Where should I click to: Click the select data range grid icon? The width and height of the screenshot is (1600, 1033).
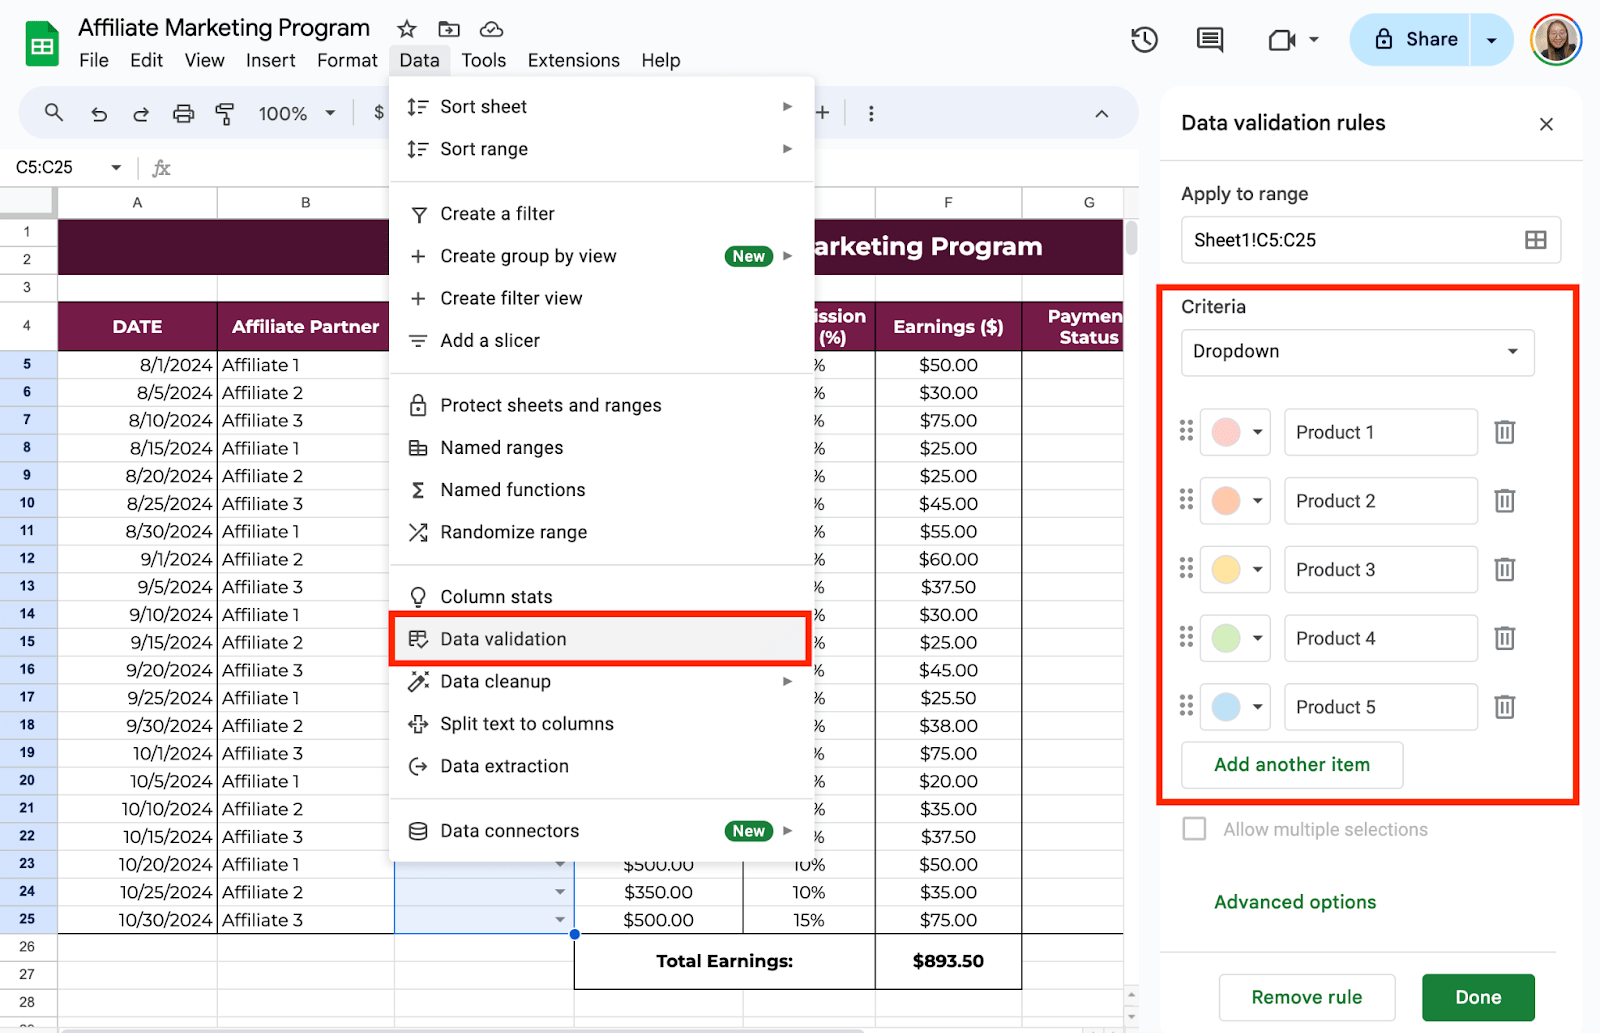(1535, 240)
